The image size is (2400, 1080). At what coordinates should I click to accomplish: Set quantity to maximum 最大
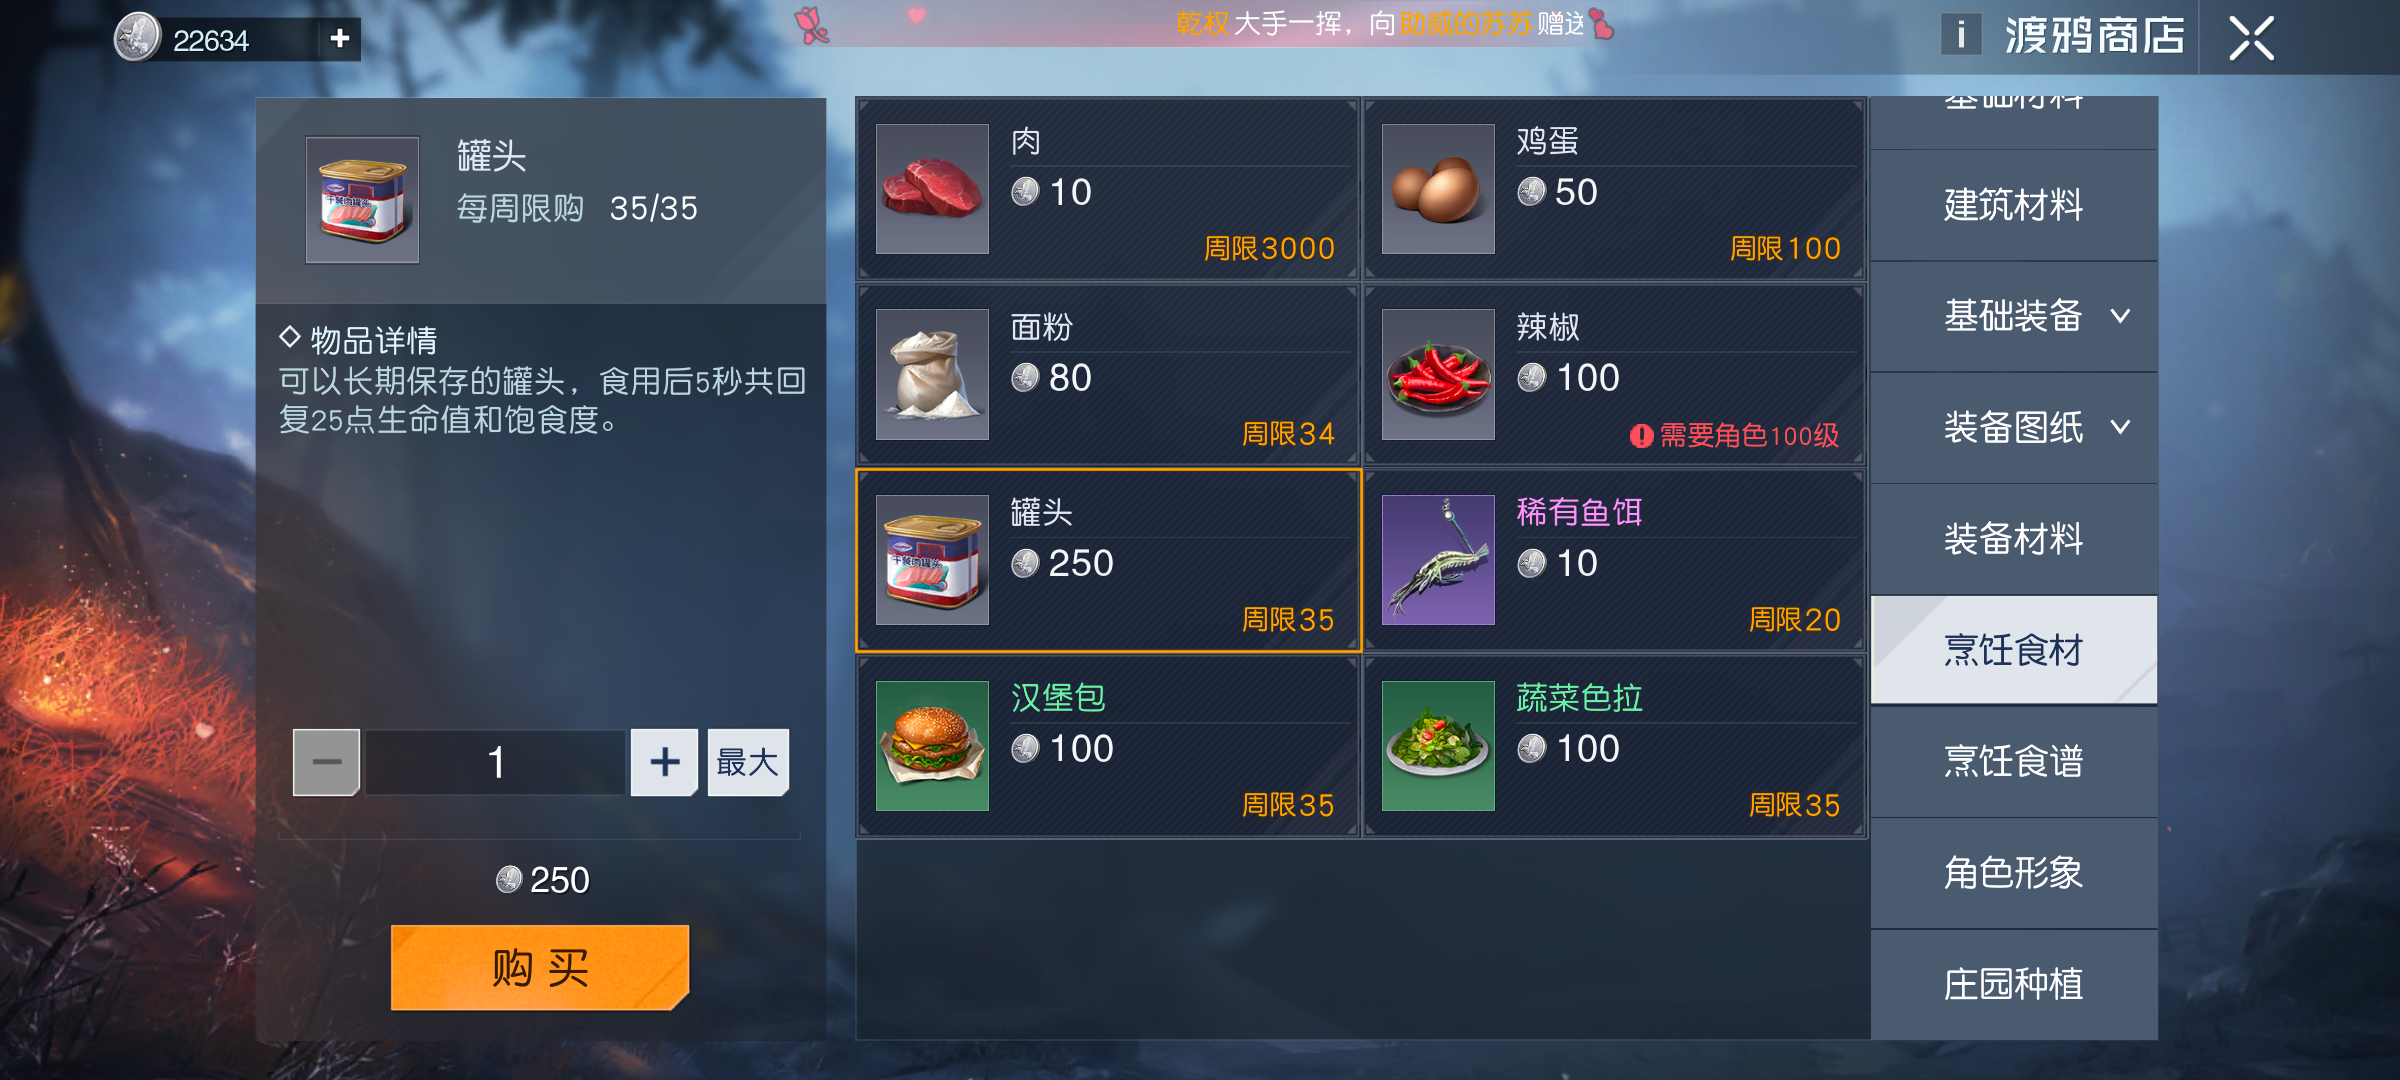tap(748, 762)
